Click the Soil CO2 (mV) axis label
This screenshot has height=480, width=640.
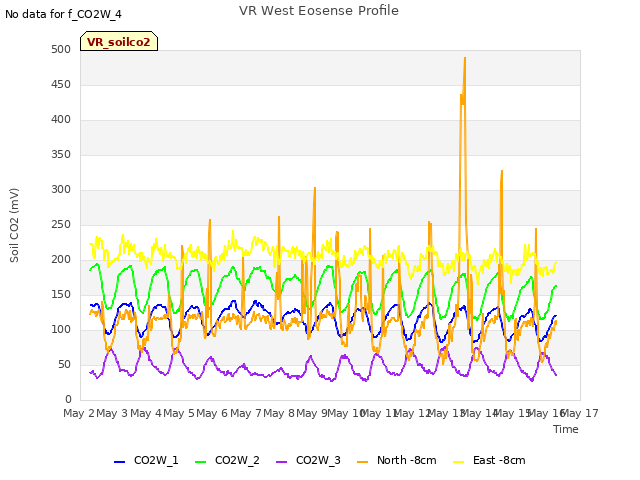coord(14,225)
